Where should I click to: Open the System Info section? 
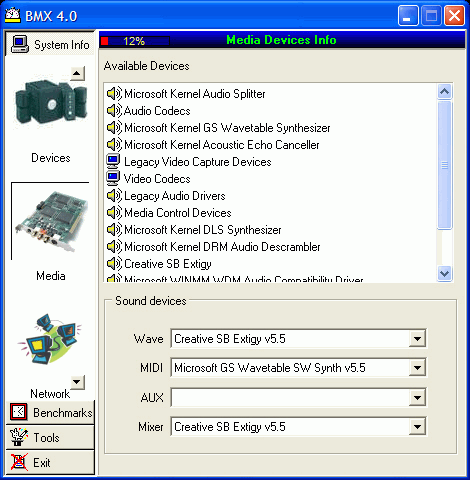50,44
